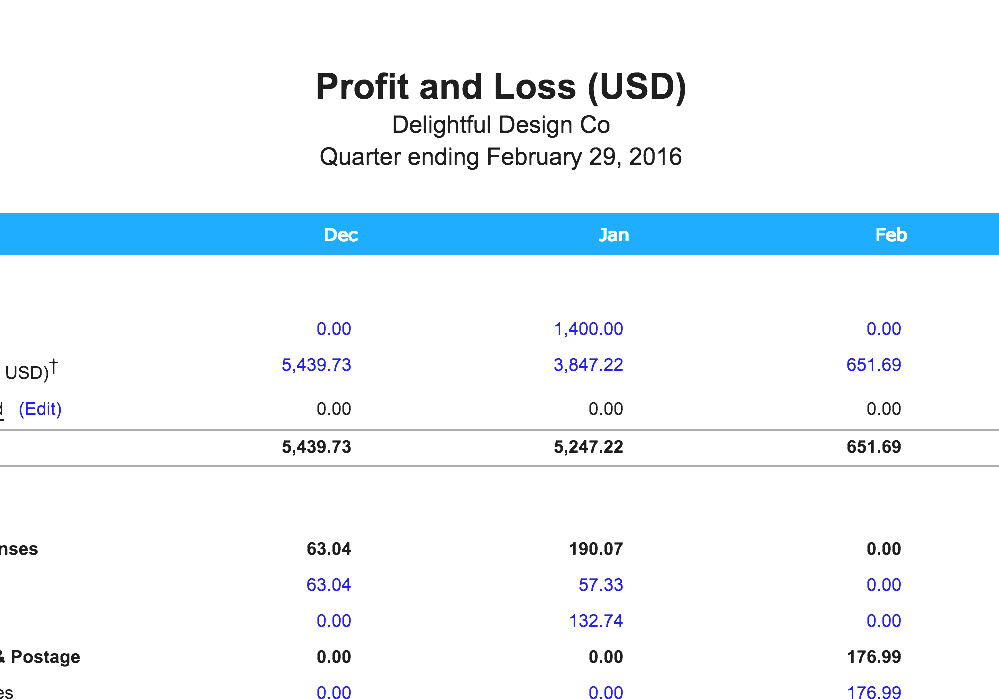The height and width of the screenshot is (699, 999).
Task: Select the Dec column header
Action: coord(341,234)
